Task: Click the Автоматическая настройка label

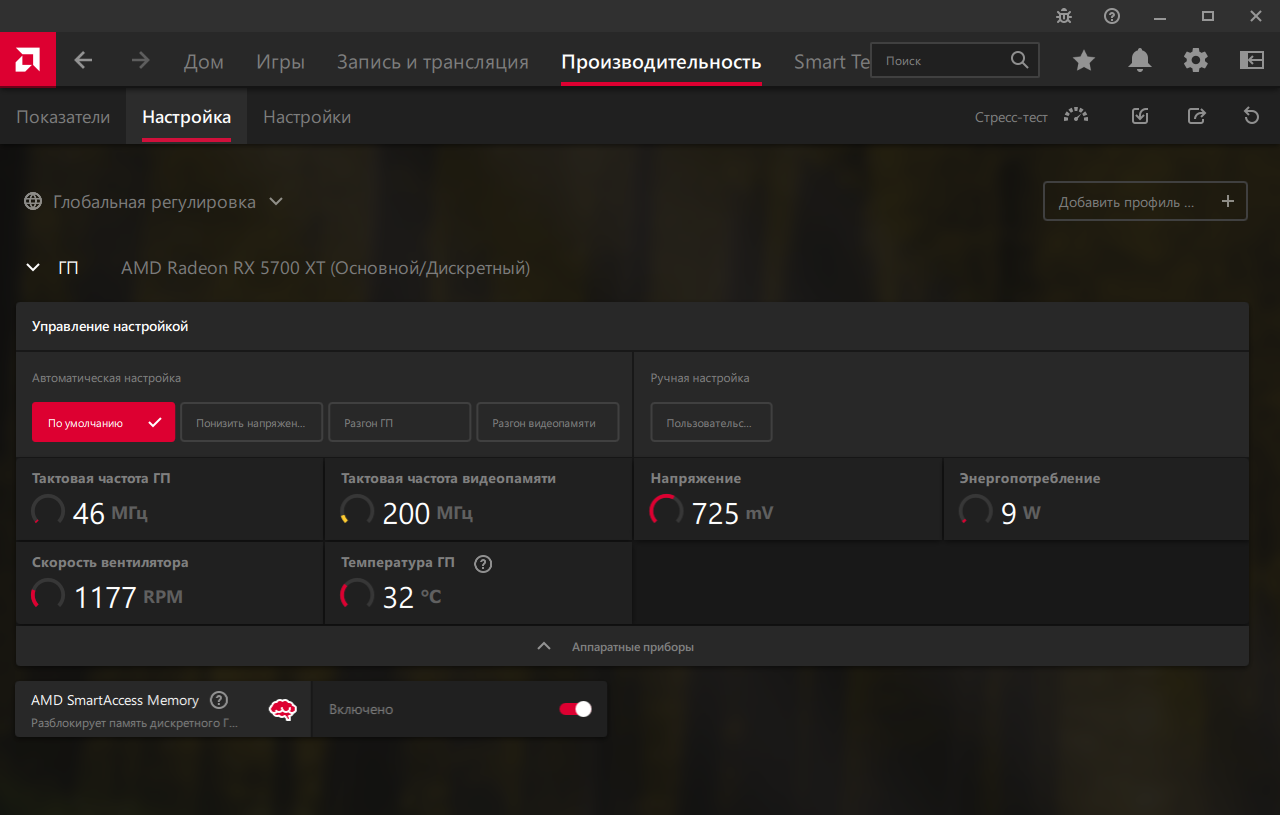Action: click(x=107, y=378)
